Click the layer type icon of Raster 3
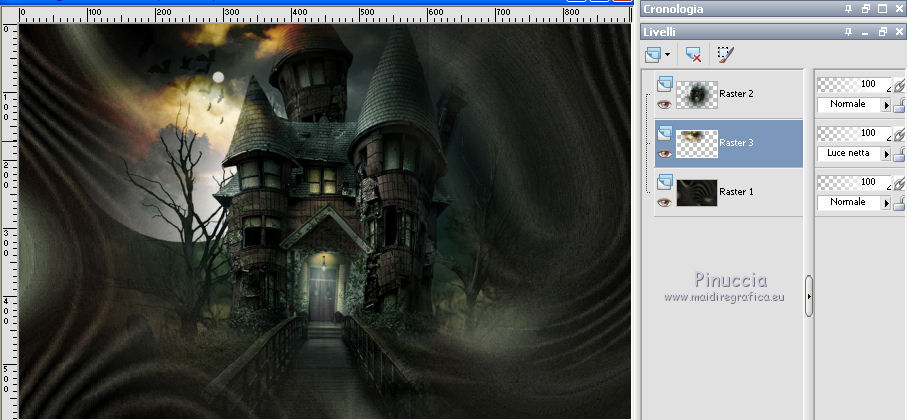 pos(664,133)
